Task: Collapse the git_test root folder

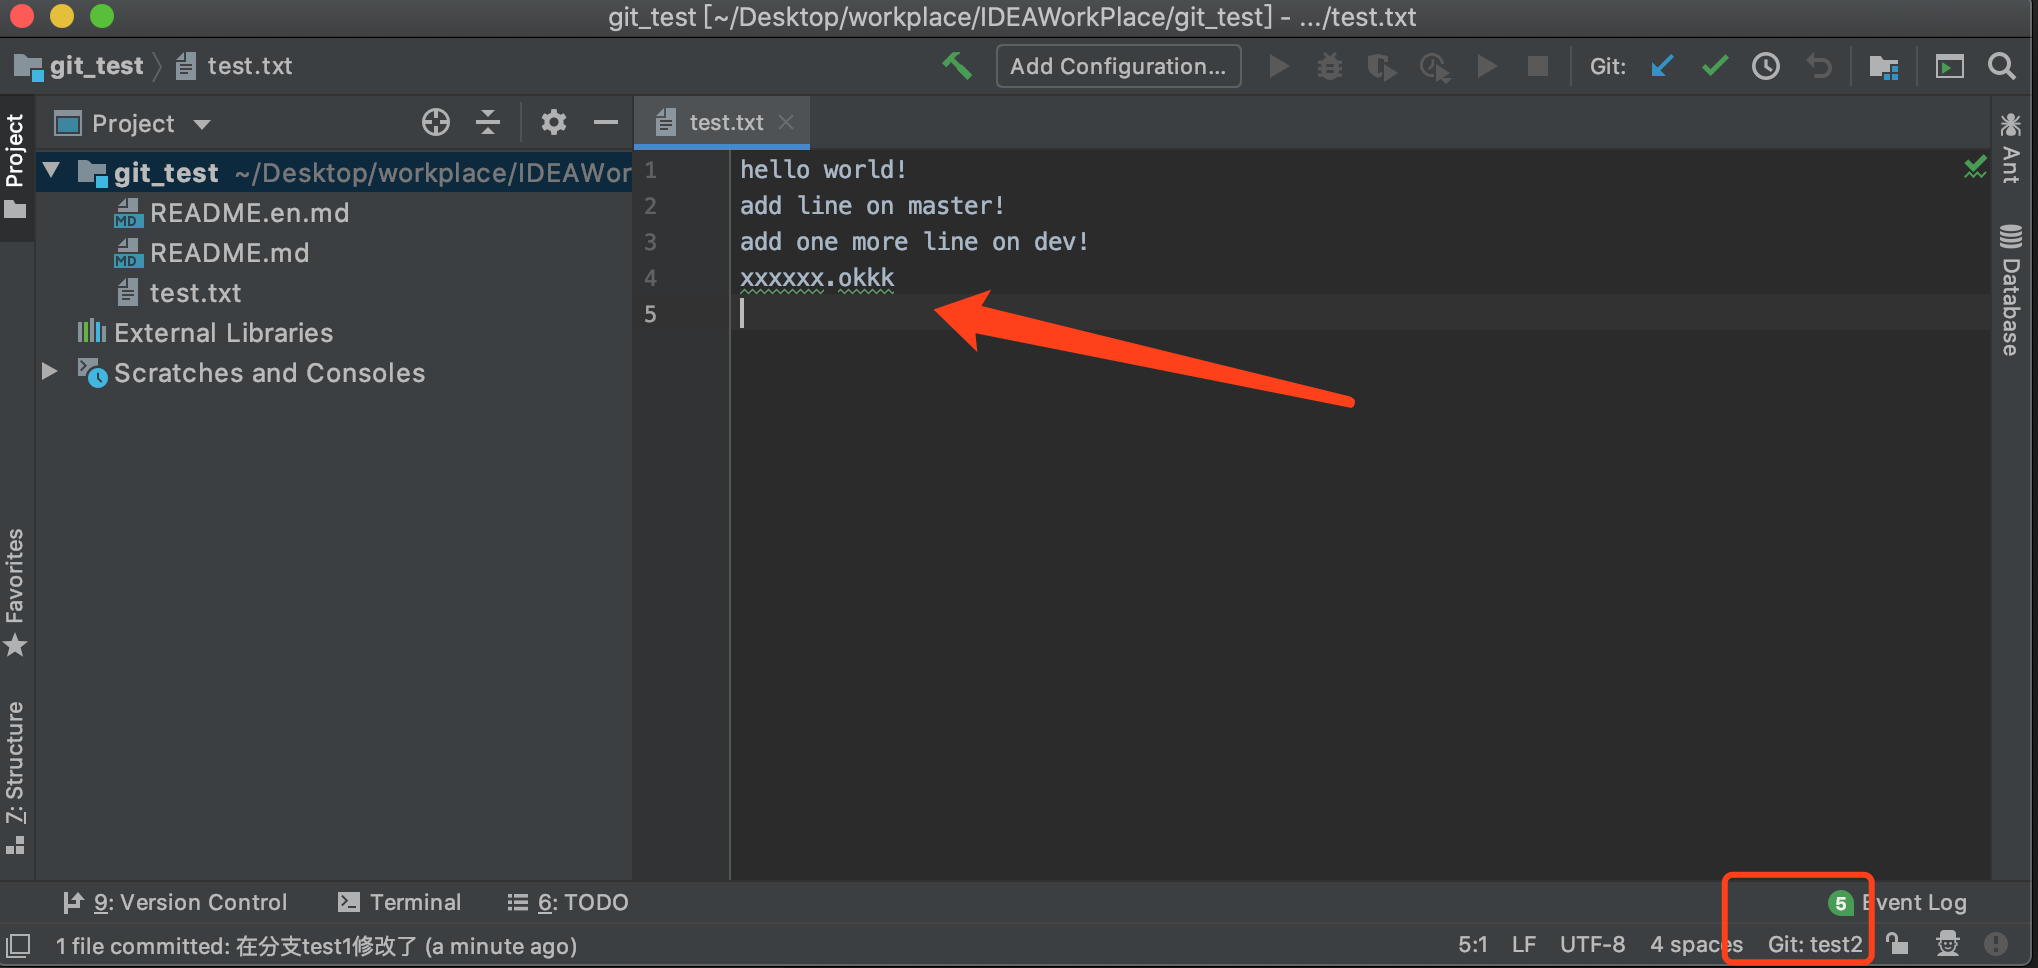Action: tap(51, 171)
